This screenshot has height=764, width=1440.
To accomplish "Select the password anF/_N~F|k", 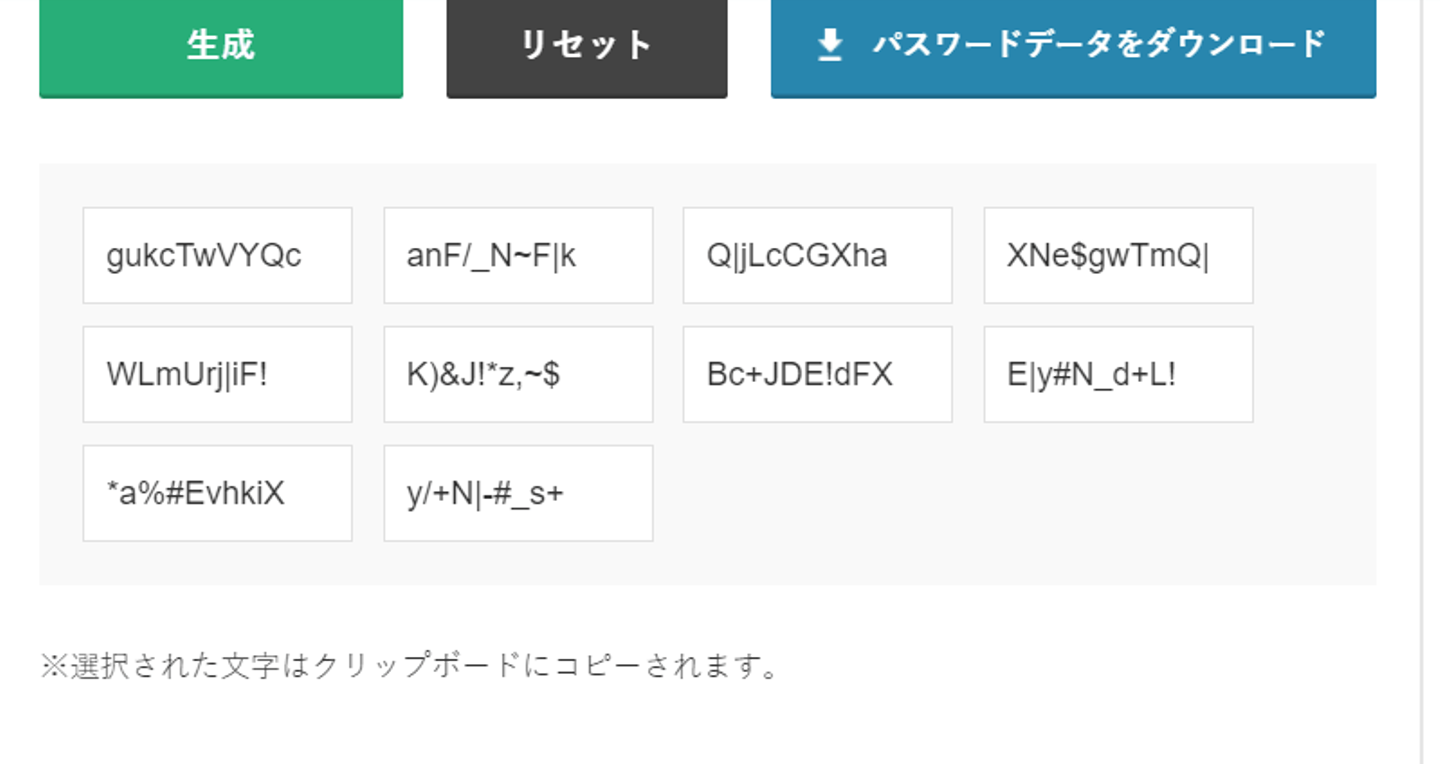I will [518, 256].
